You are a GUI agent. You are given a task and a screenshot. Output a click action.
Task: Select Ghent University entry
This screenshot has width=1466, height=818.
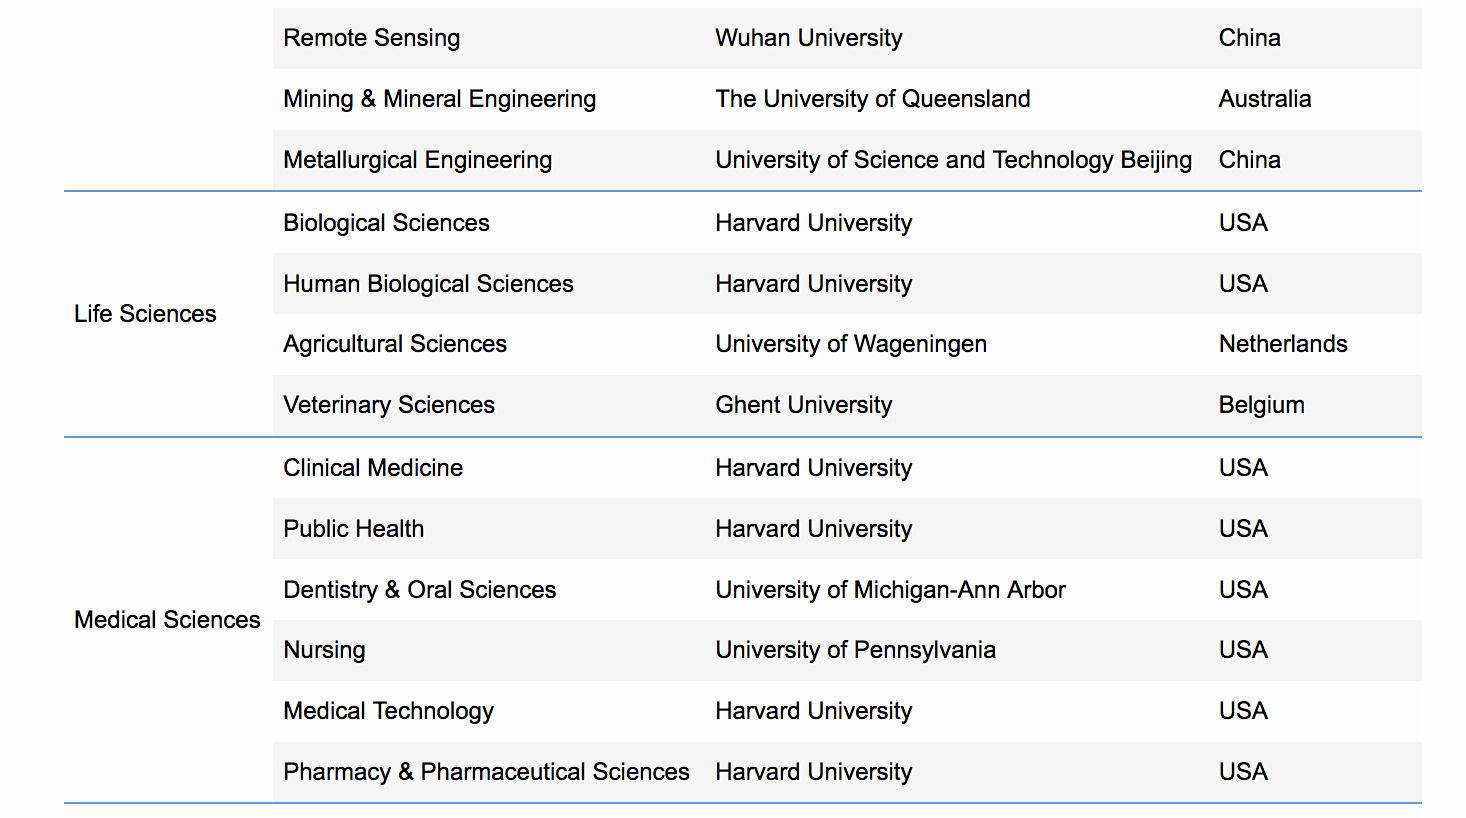[804, 405]
